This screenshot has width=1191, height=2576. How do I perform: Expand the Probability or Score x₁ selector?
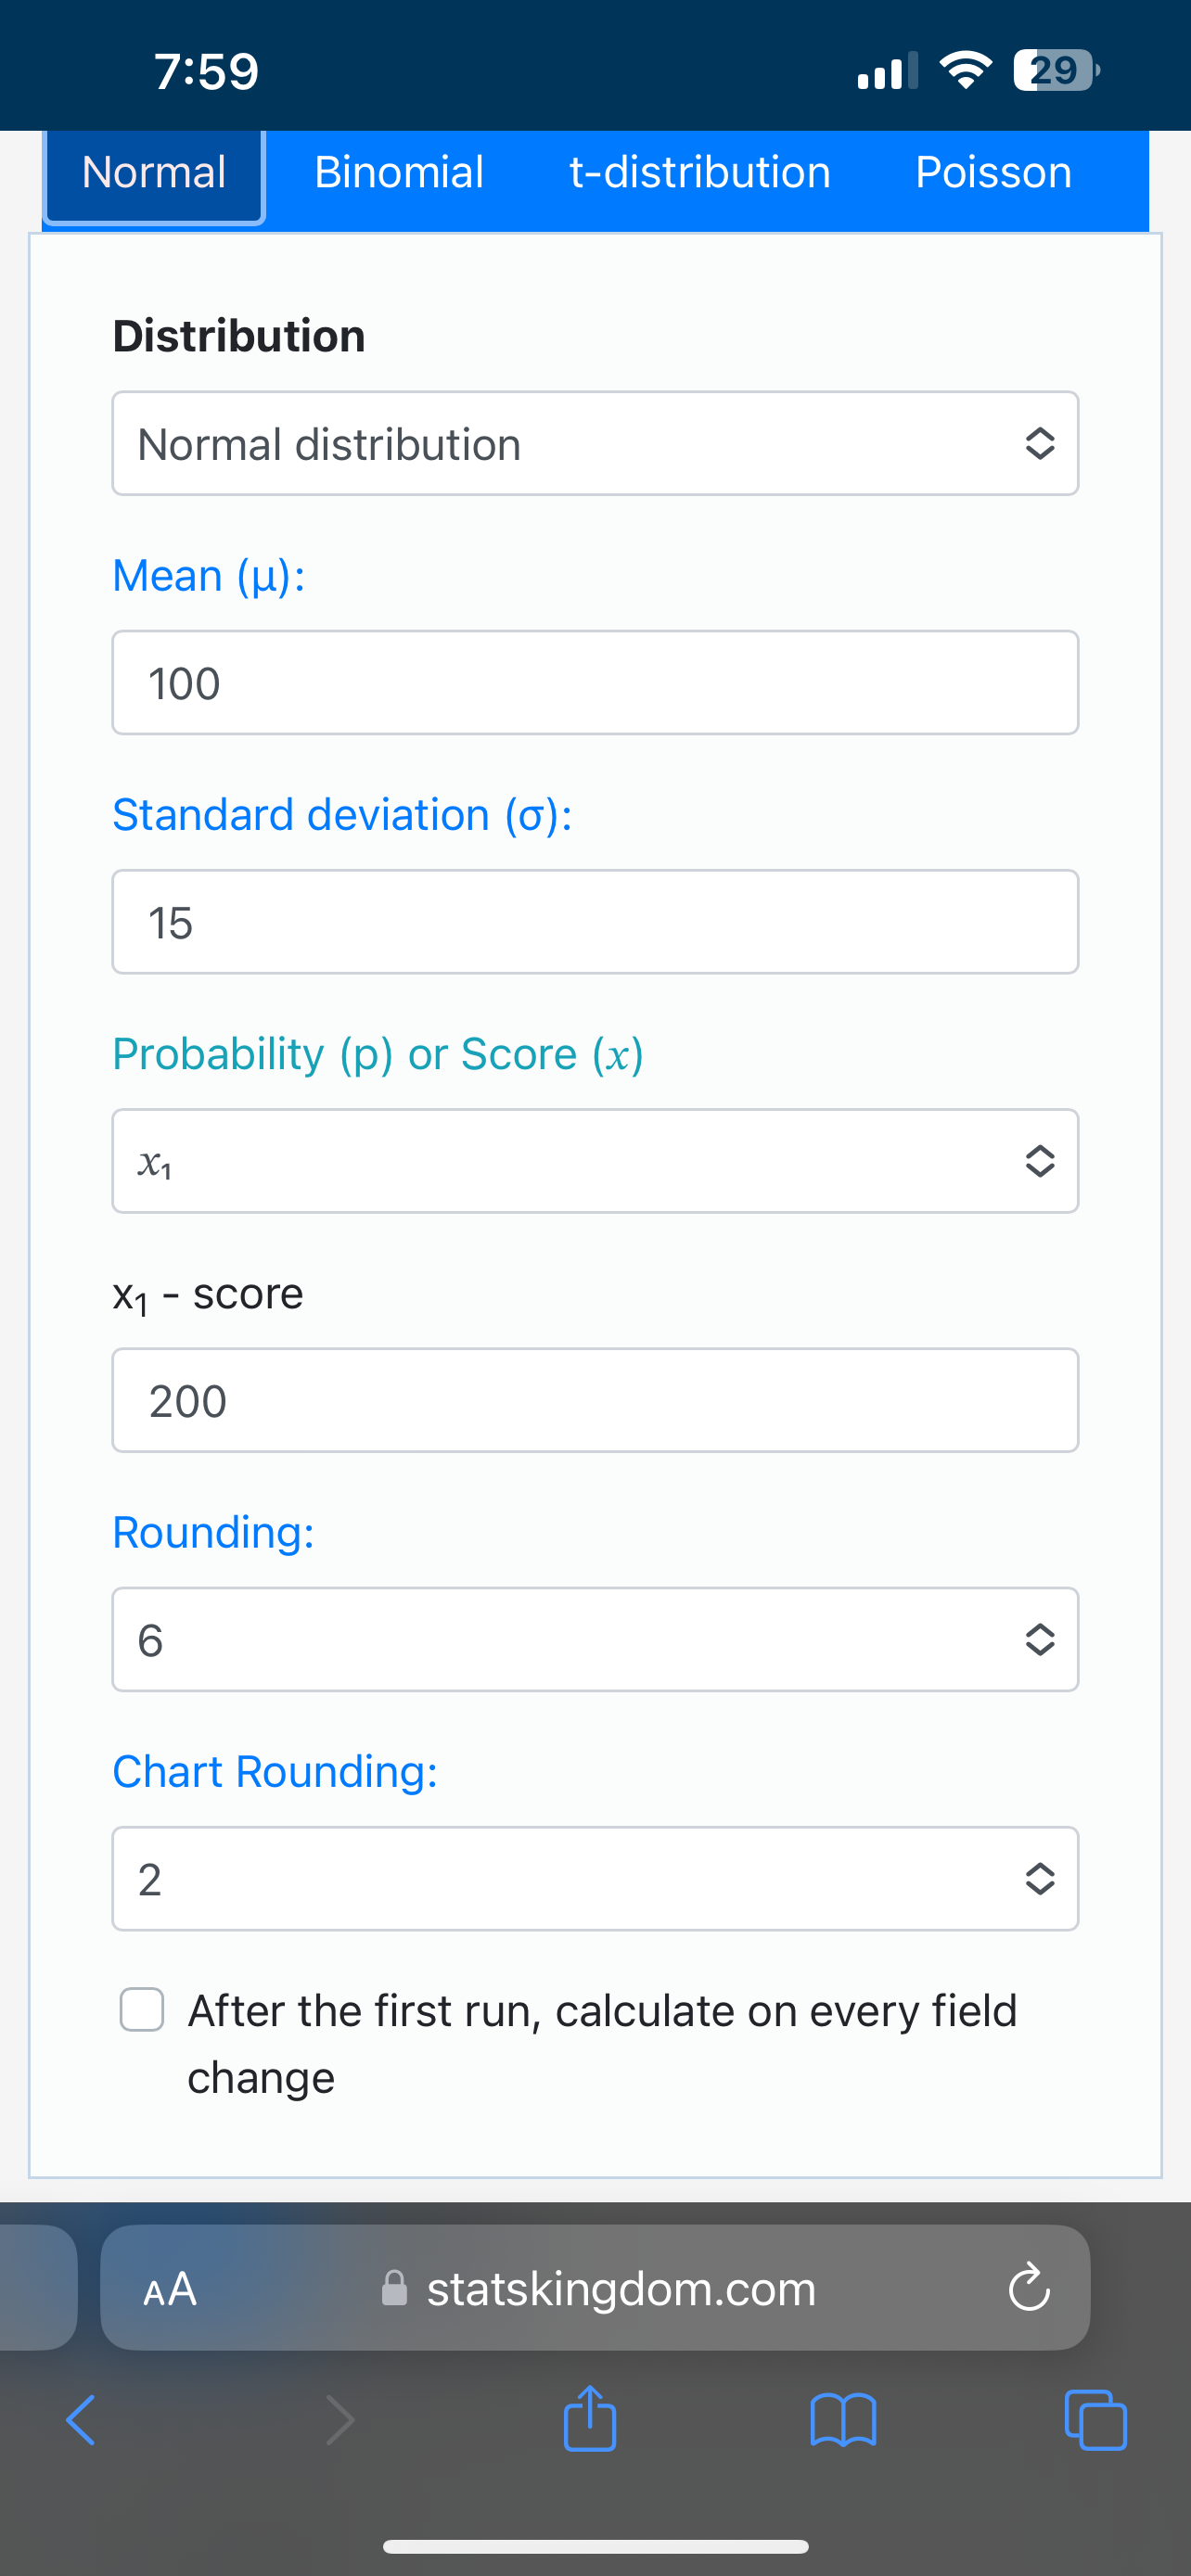595,1161
